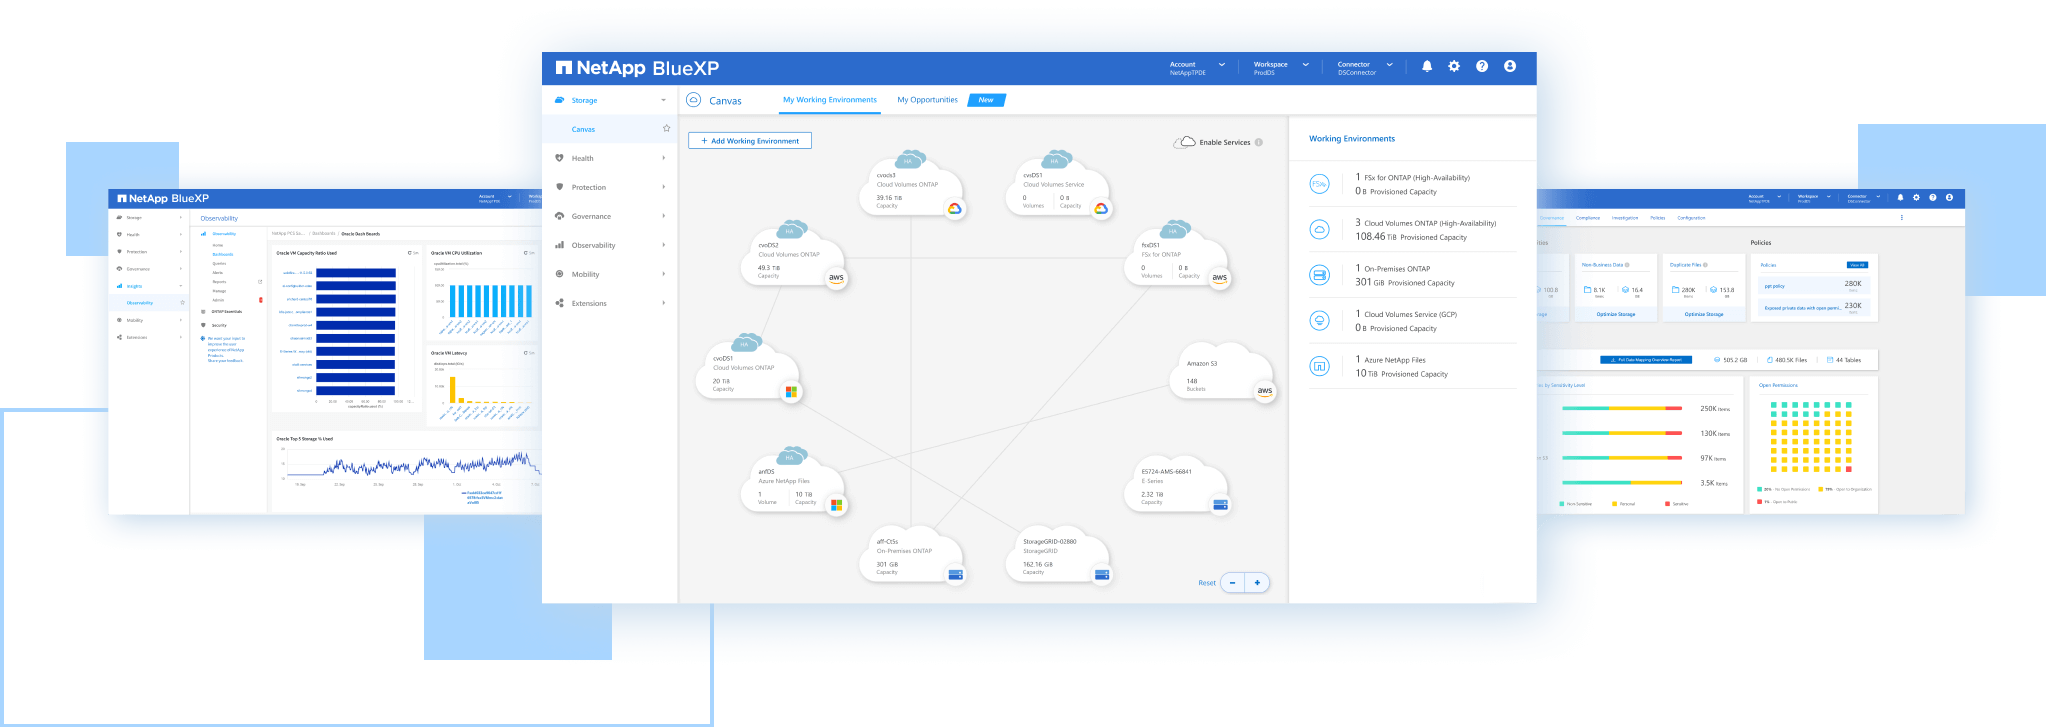Open kebab menu in right governance window
Image resolution: width=2046 pixels, height=727 pixels.
(x=1901, y=217)
